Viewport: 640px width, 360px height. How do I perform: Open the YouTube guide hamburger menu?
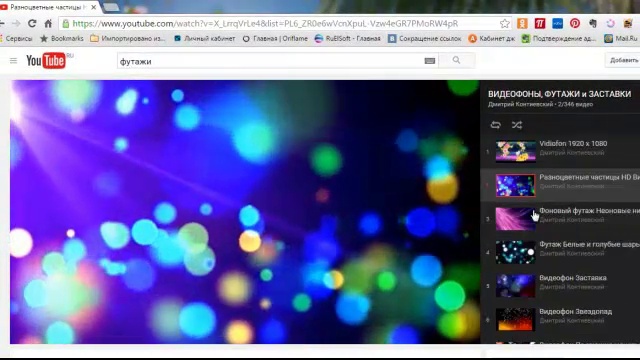coord(13,61)
